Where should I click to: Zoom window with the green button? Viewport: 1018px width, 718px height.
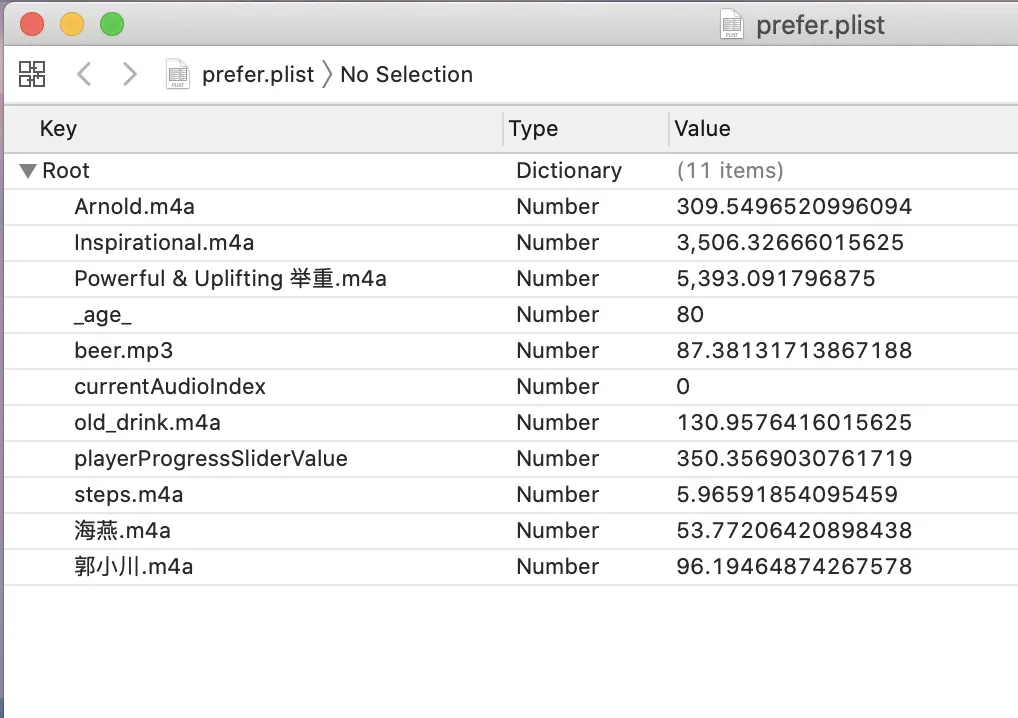[x=112, y=24]
